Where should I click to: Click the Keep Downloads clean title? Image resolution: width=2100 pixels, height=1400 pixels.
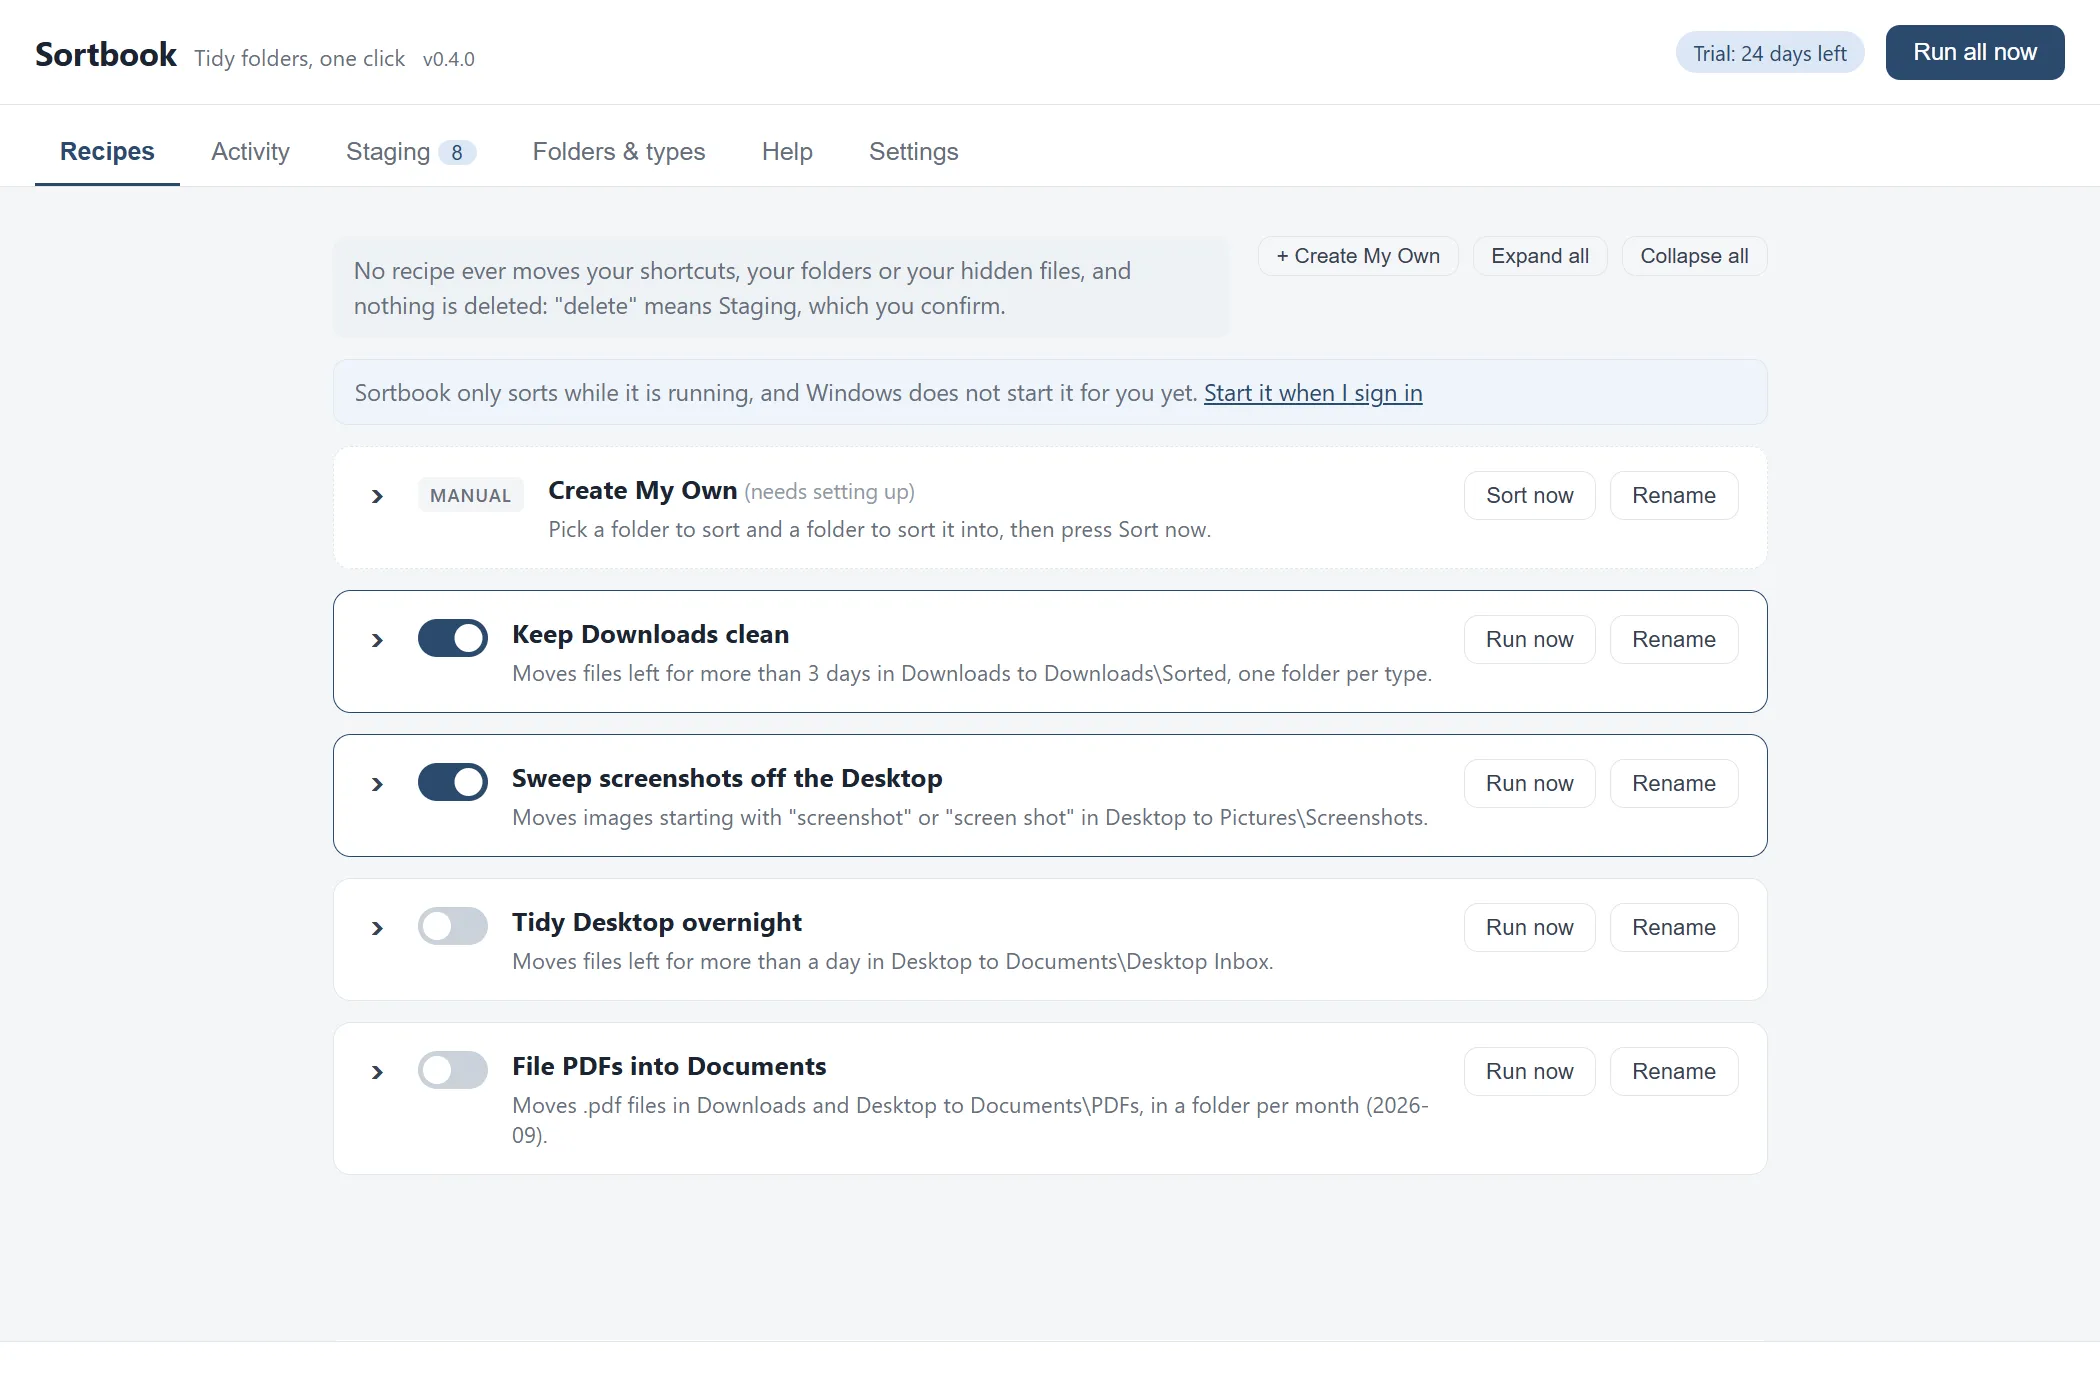[x=651, y=634]
